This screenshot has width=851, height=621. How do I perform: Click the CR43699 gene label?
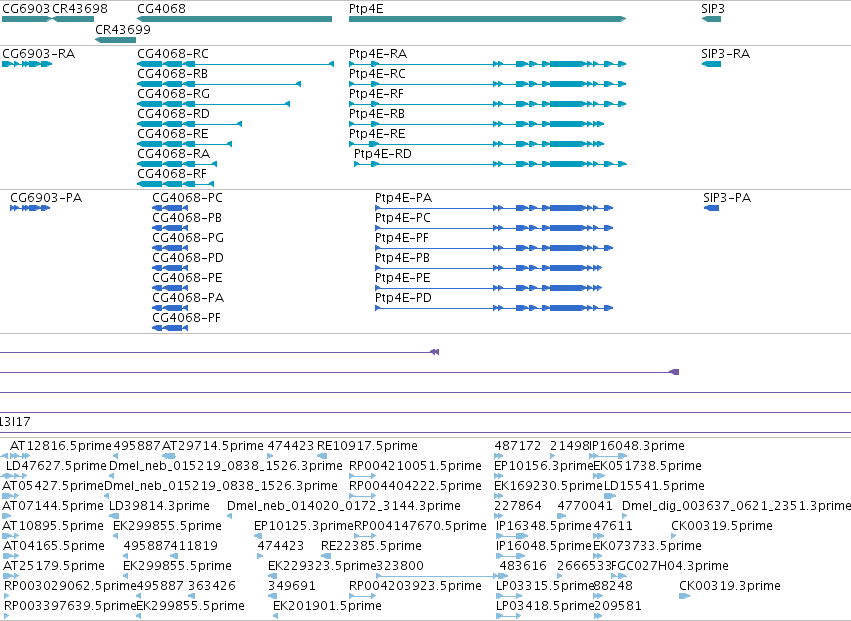(123, 29)
